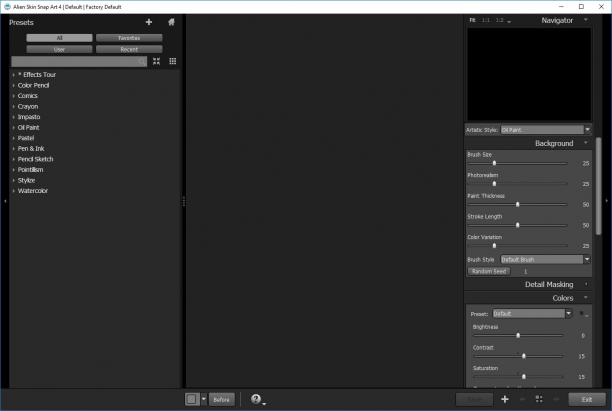Open the Artistic Style dropdown
612x411 pixels.
[546, 130]
